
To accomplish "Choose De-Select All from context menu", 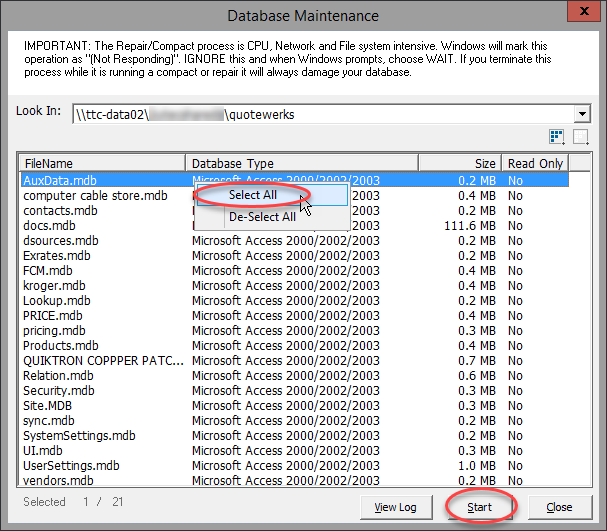I will (x=272, y=217).
